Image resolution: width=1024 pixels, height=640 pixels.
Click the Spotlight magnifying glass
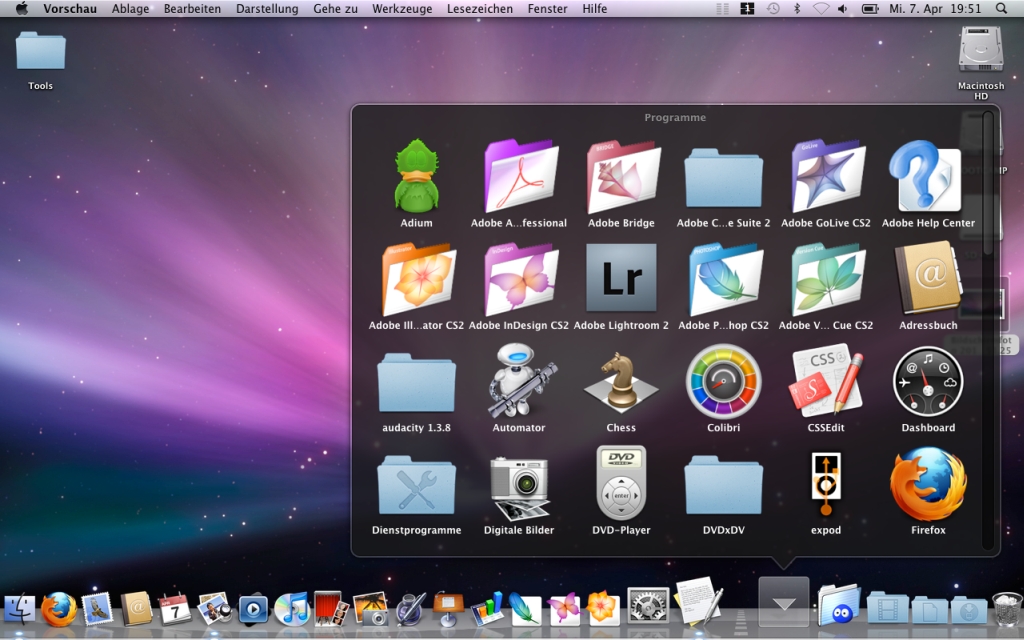pos(1001,8)
